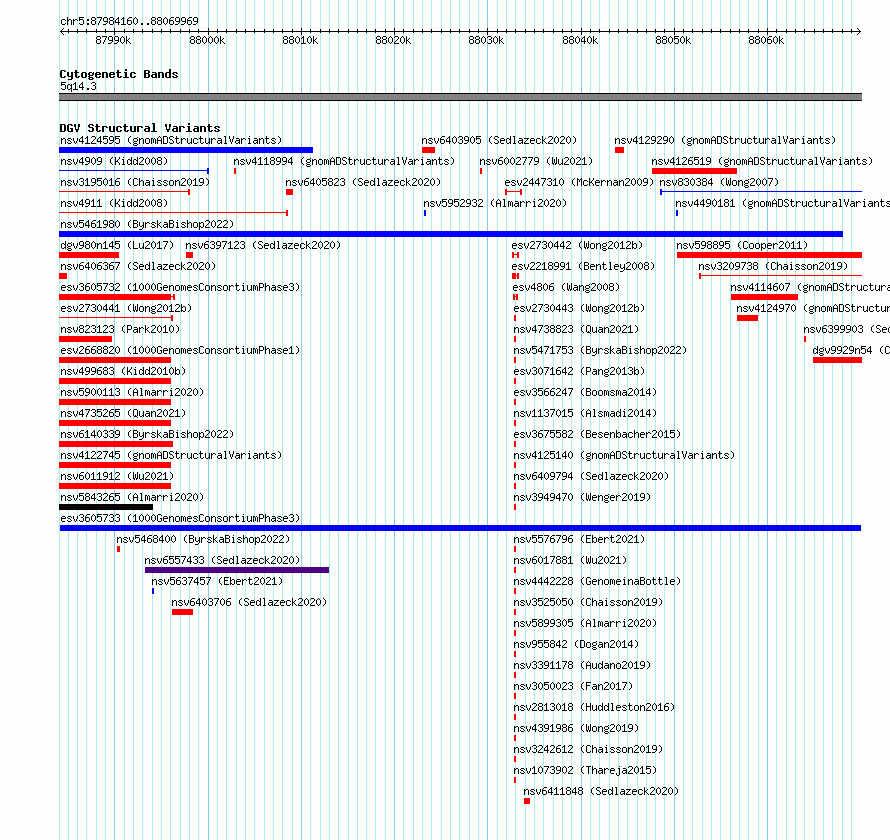Open nsv598895 (Cooper2011) variant
The height and width of the screenshot is (840, 890).
click(x=742, y=245)
